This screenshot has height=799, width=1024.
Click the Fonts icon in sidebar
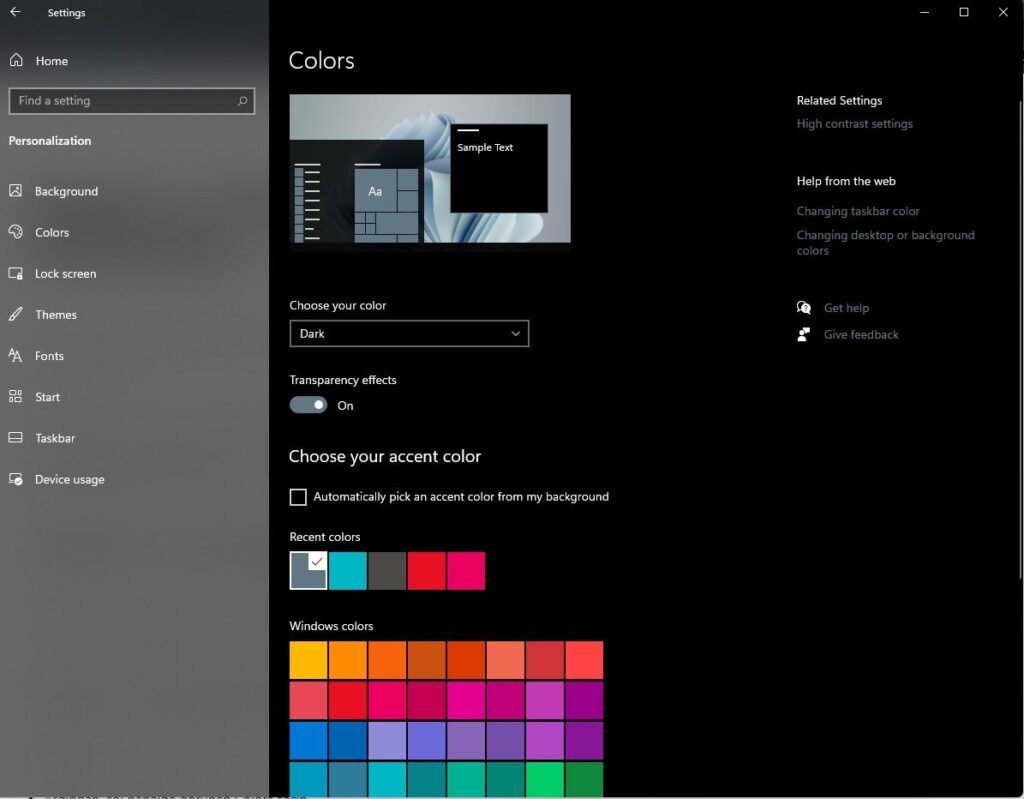(x=16, y=355)
